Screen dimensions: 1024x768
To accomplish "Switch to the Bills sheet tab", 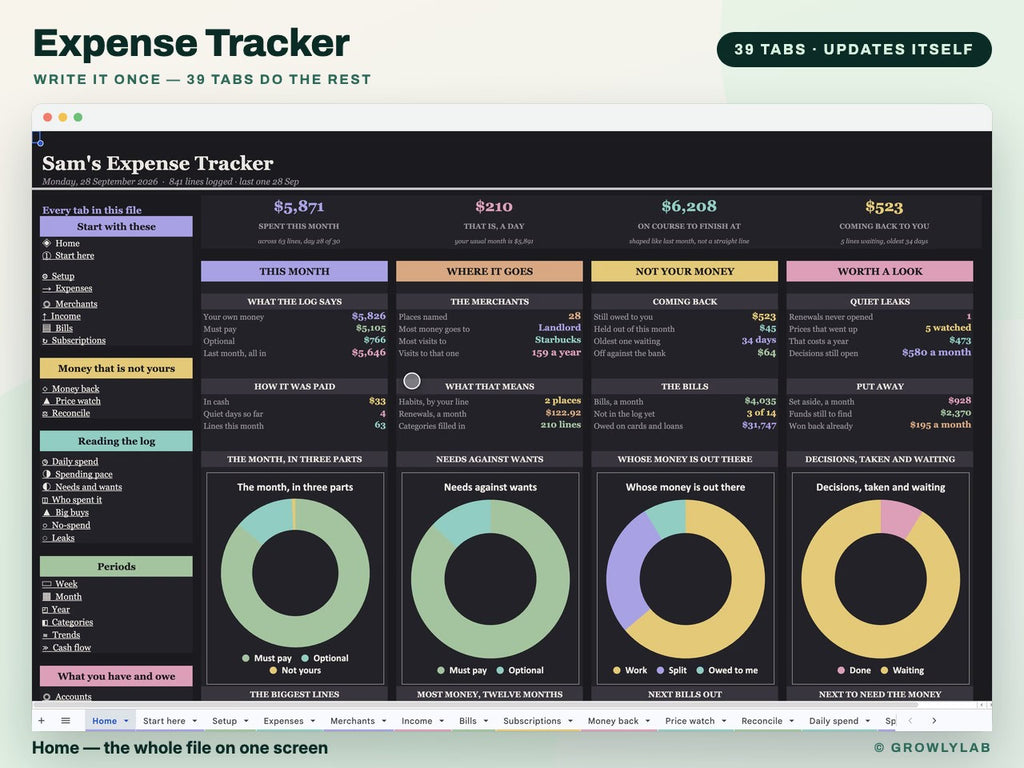I will (x=468, y=721).
